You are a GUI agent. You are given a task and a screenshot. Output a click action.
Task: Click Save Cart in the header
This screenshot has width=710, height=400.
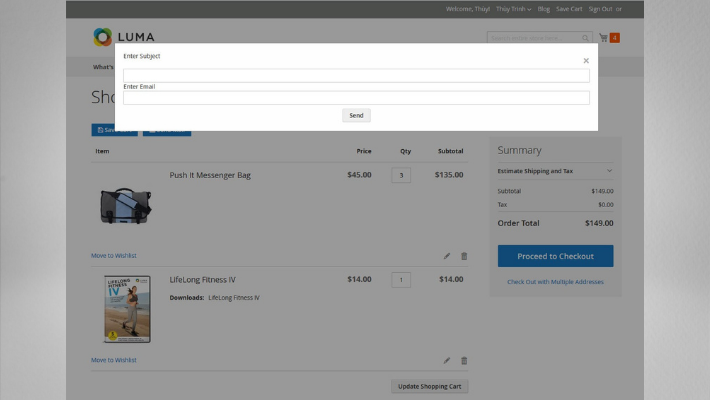(x=569, y=9)
